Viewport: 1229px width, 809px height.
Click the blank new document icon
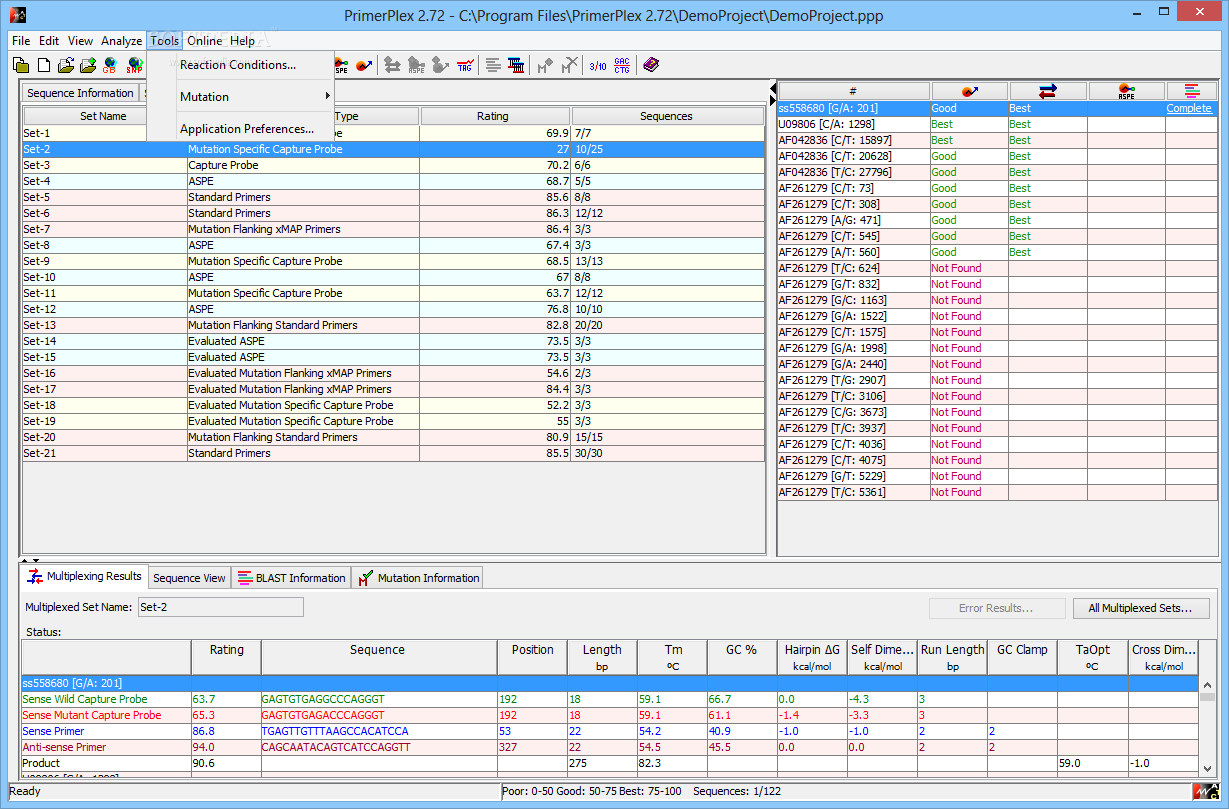(44, 66)
